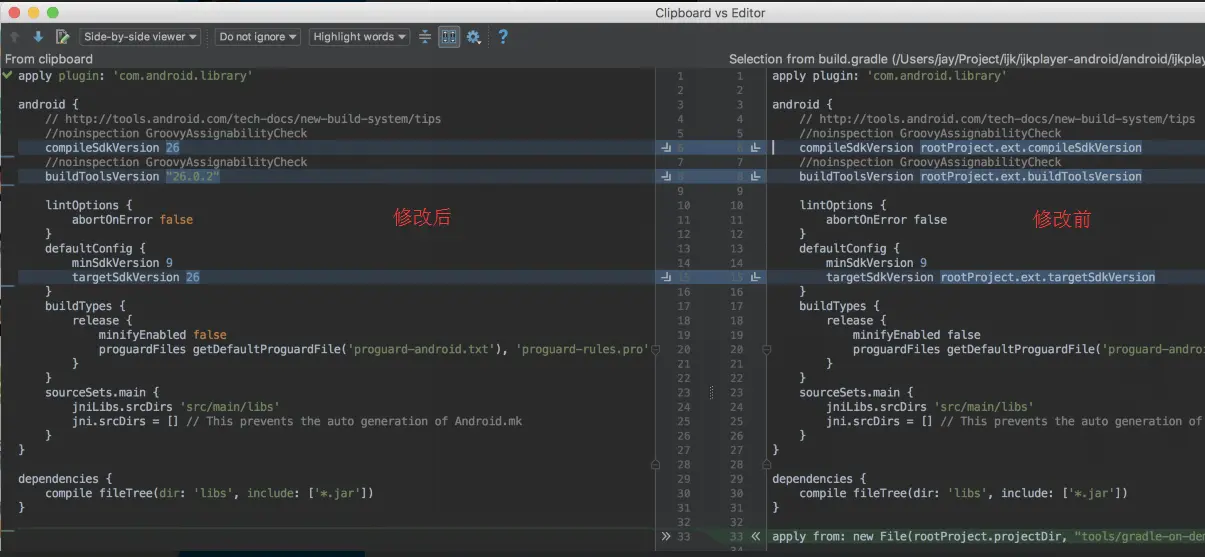Click the tools.android.com URL comment in left pane
Screen dimensions: 1205x557
243,119
